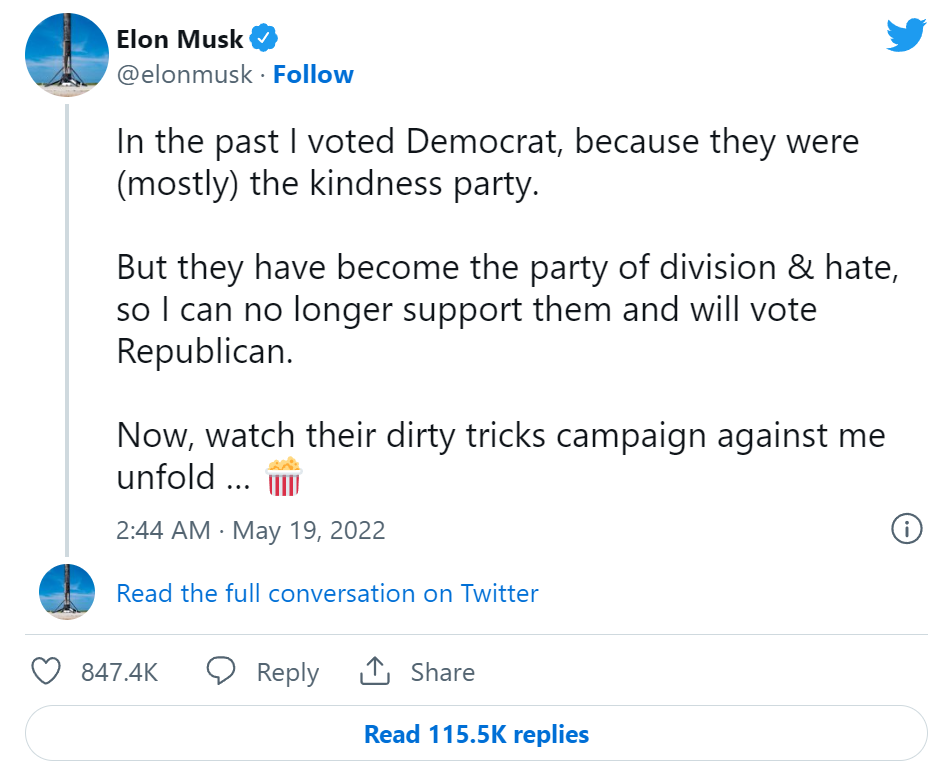This screenshot has height=781, width=947.
Task: Read the full conversation on Twitter
Action: pyautogui.click(x=327, y=593)
